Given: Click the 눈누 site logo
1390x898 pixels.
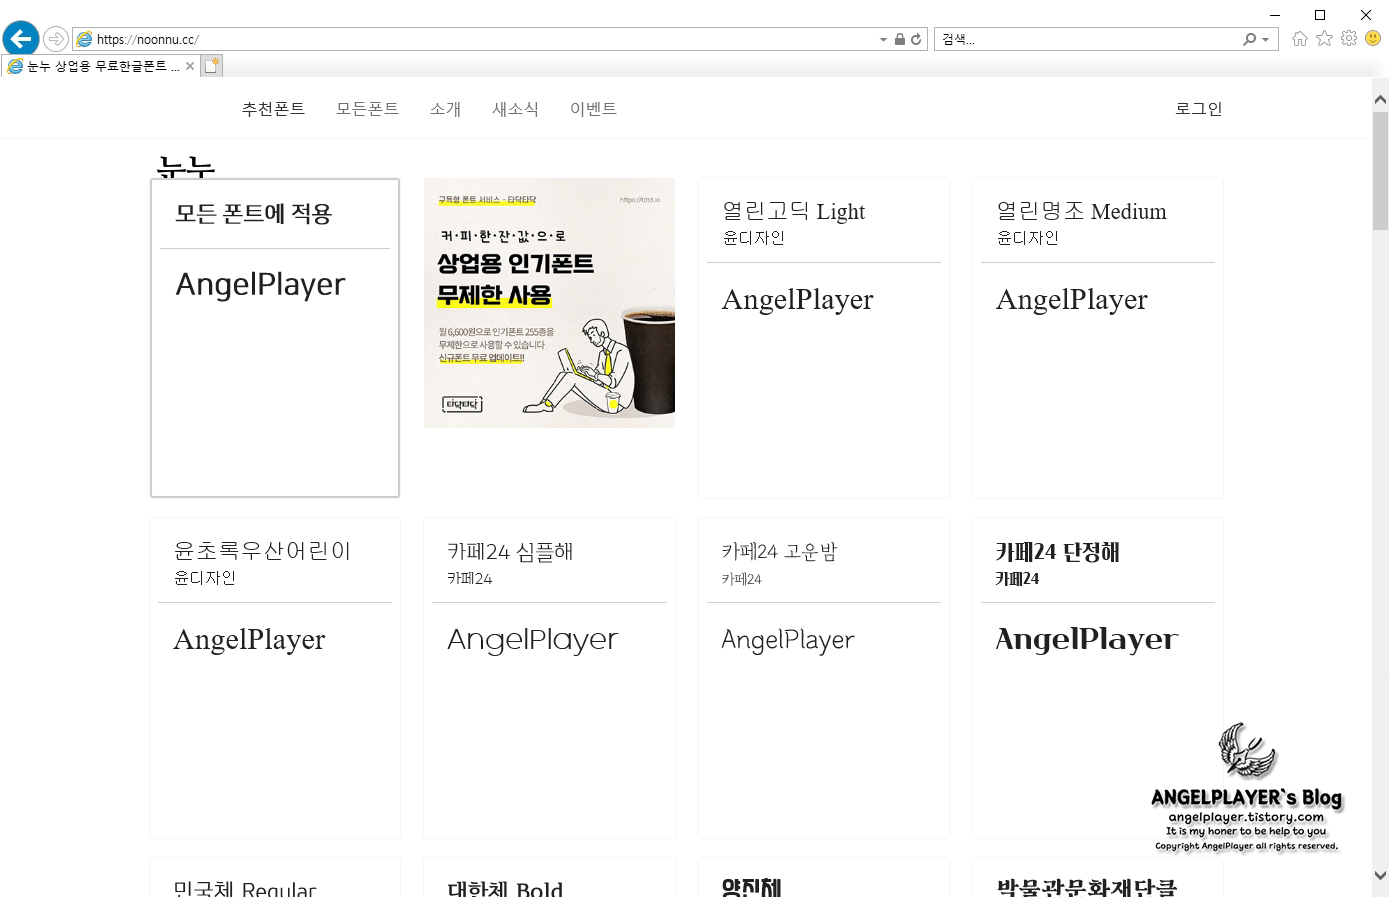Looking at the screenshot, I should pos(187,167).
